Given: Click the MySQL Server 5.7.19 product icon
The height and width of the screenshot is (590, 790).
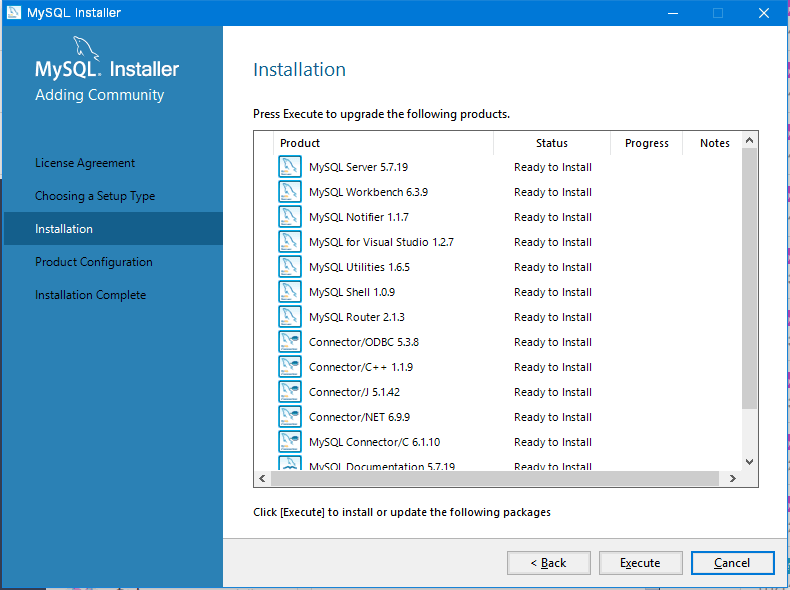Looking at the screenshot, I should [290, 167].
